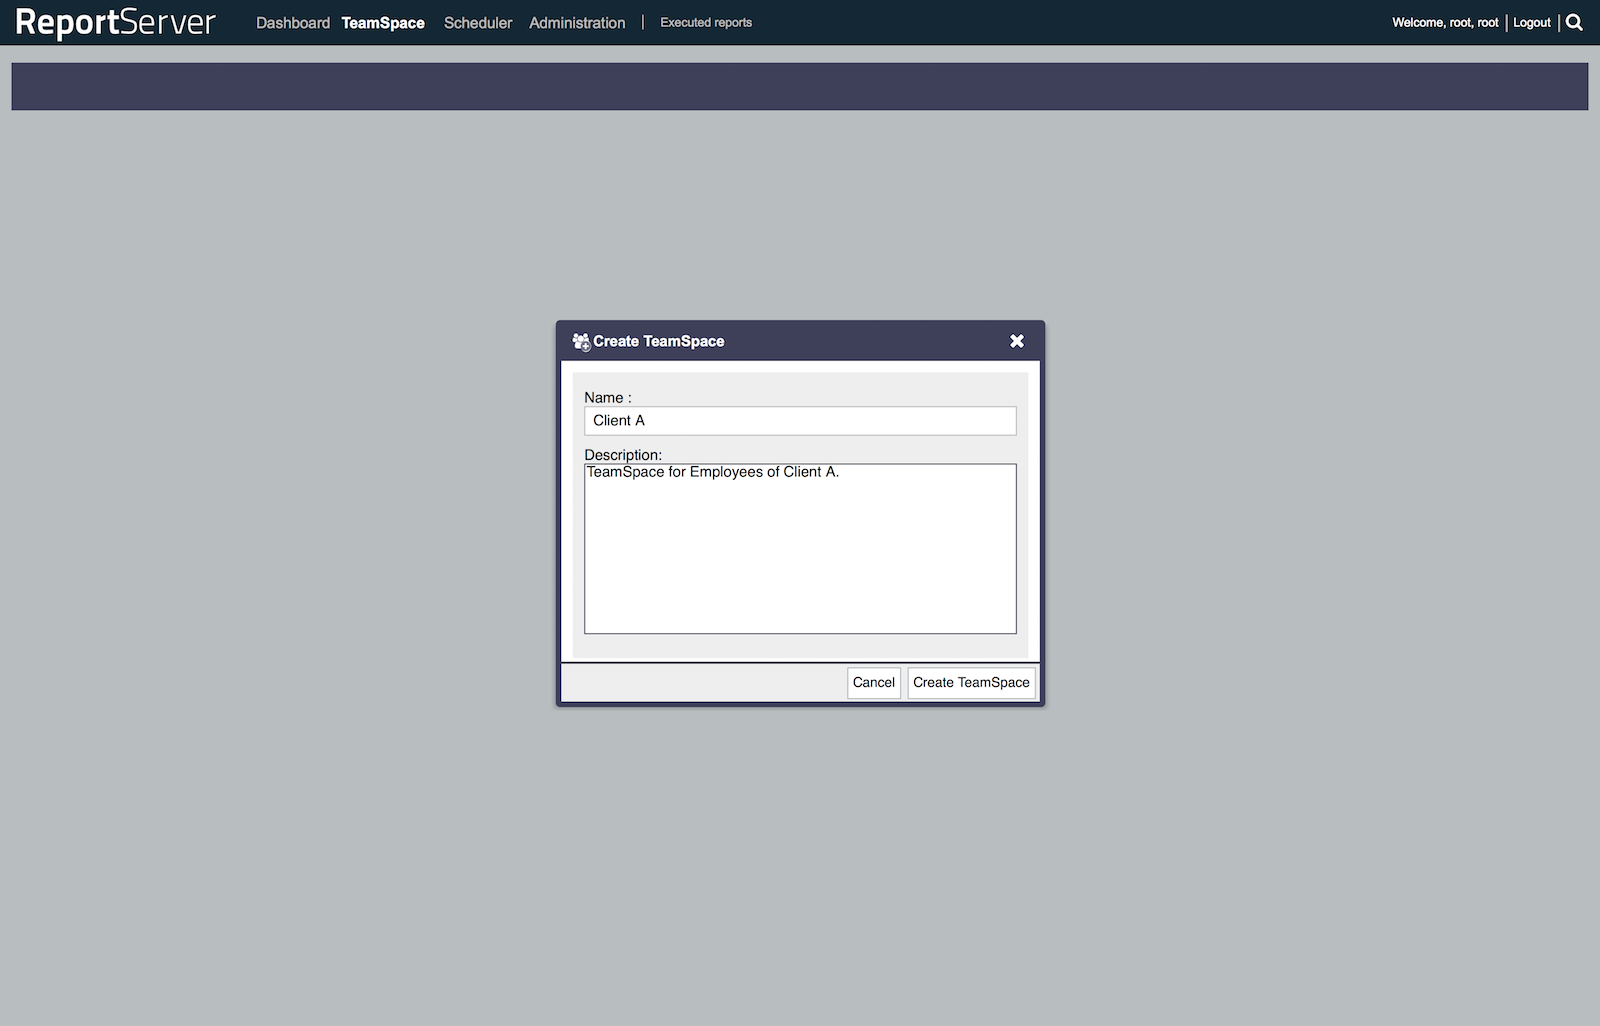Click the Name : label
The image size is (1600, 1026).
pyautogui.click(x=608, y=397)
